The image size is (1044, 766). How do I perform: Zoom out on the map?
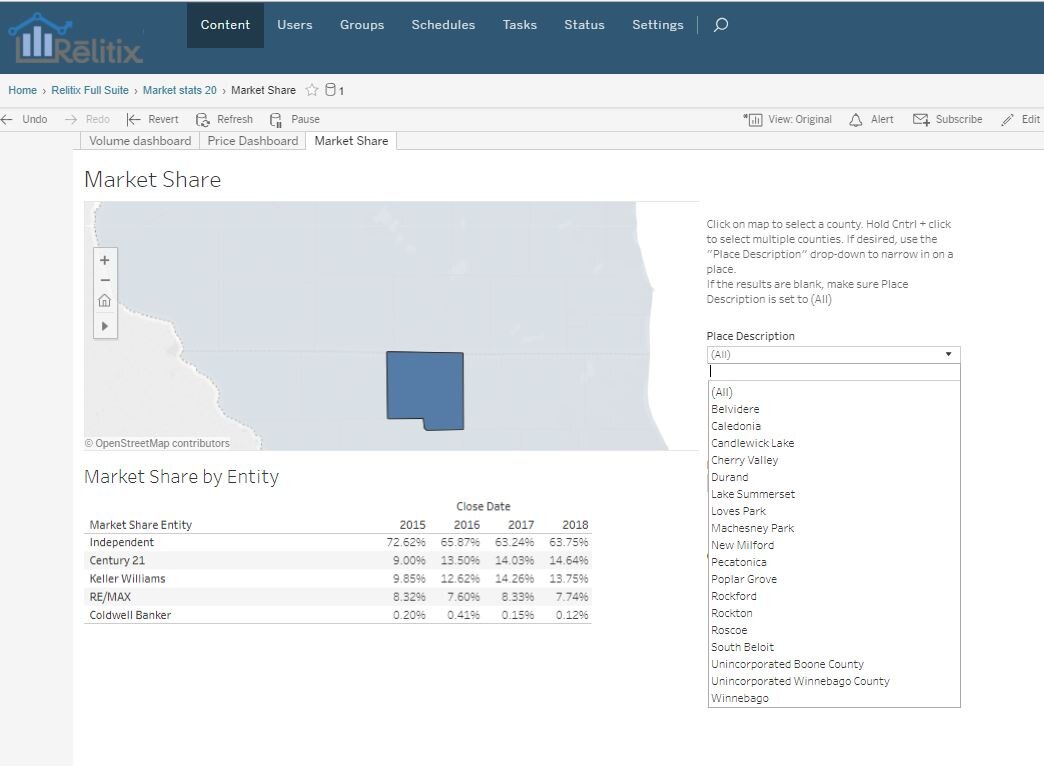tap(105, 280)
